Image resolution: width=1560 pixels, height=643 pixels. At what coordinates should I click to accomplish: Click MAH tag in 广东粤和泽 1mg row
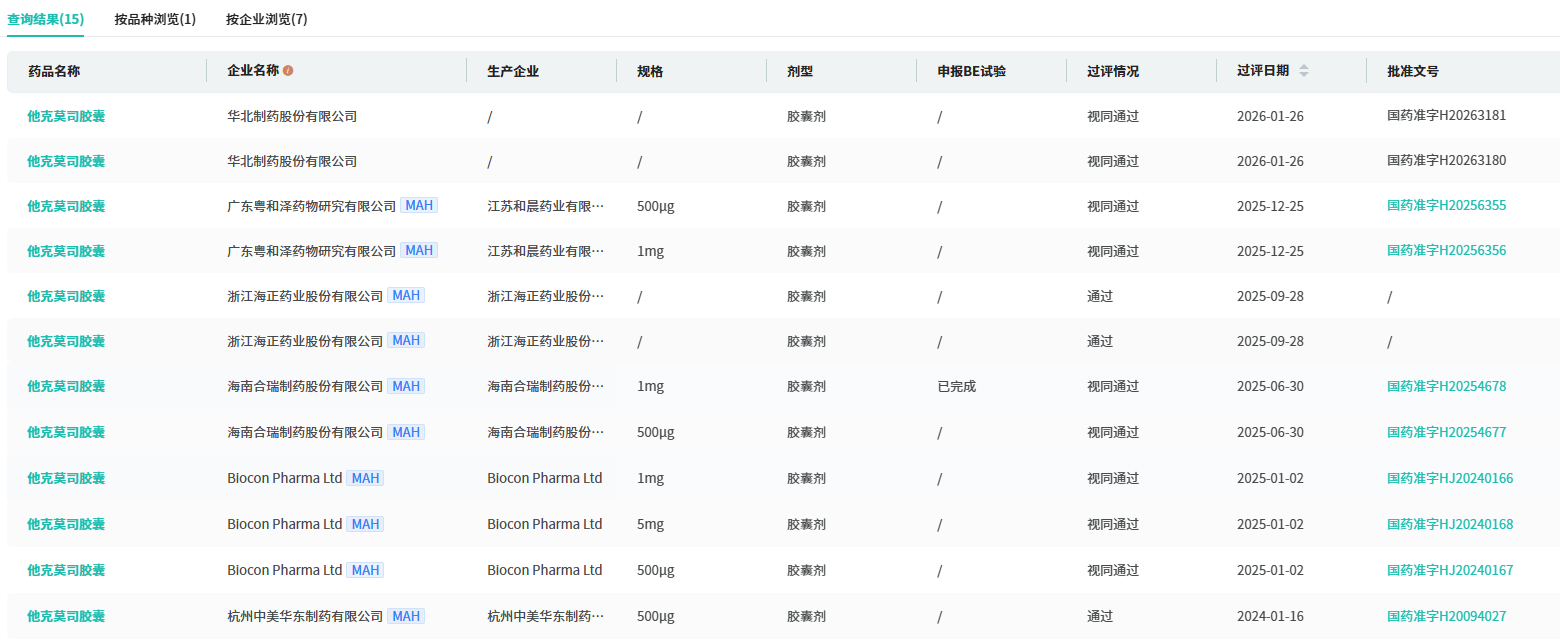pyautogui.click(x=419, y=250)
